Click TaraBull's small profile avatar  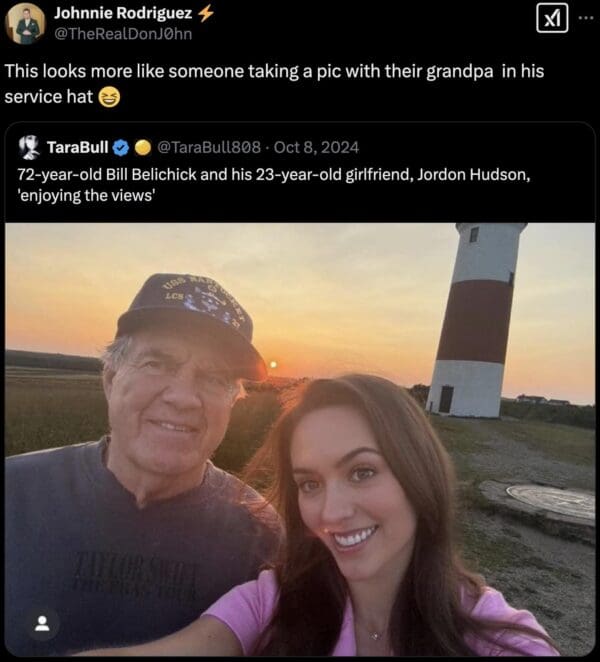[x=30, y=148]
